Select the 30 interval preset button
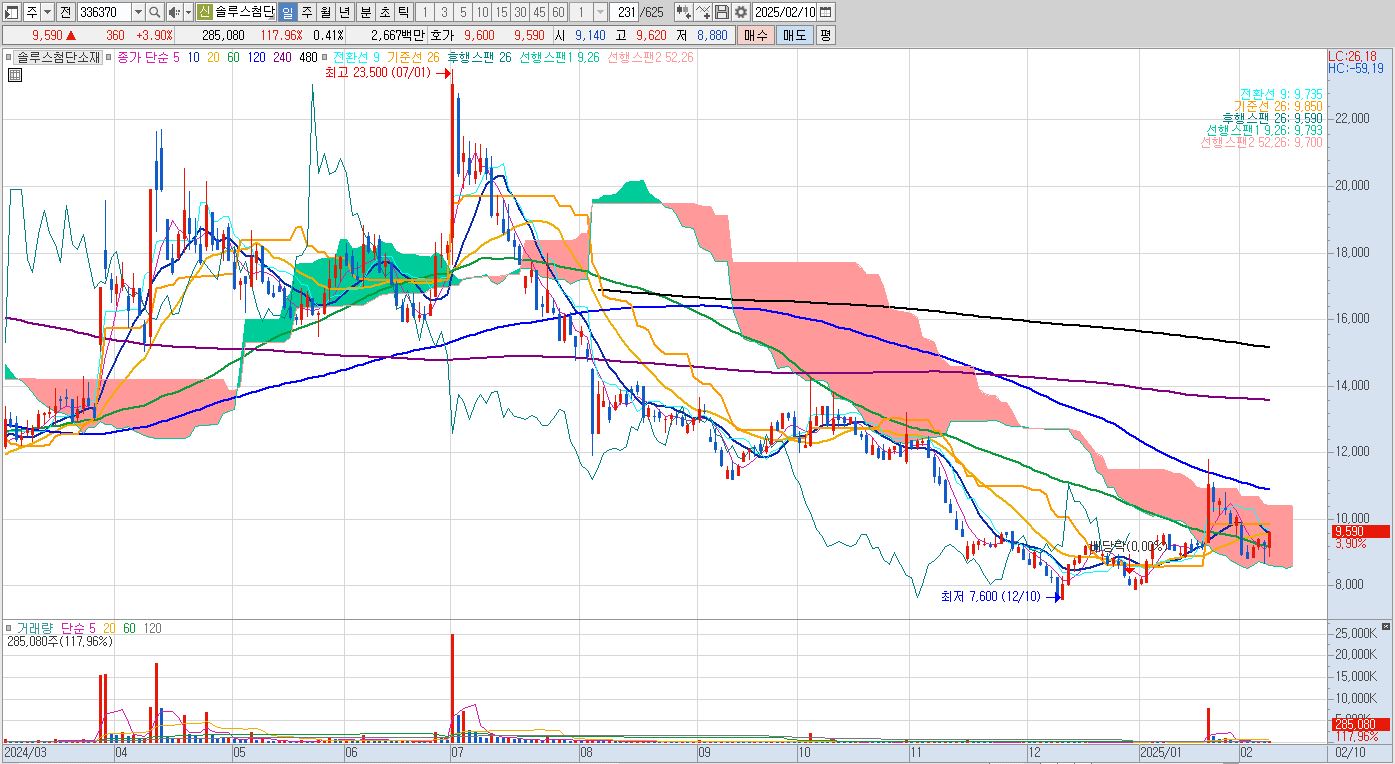 (x=520, y=12)
